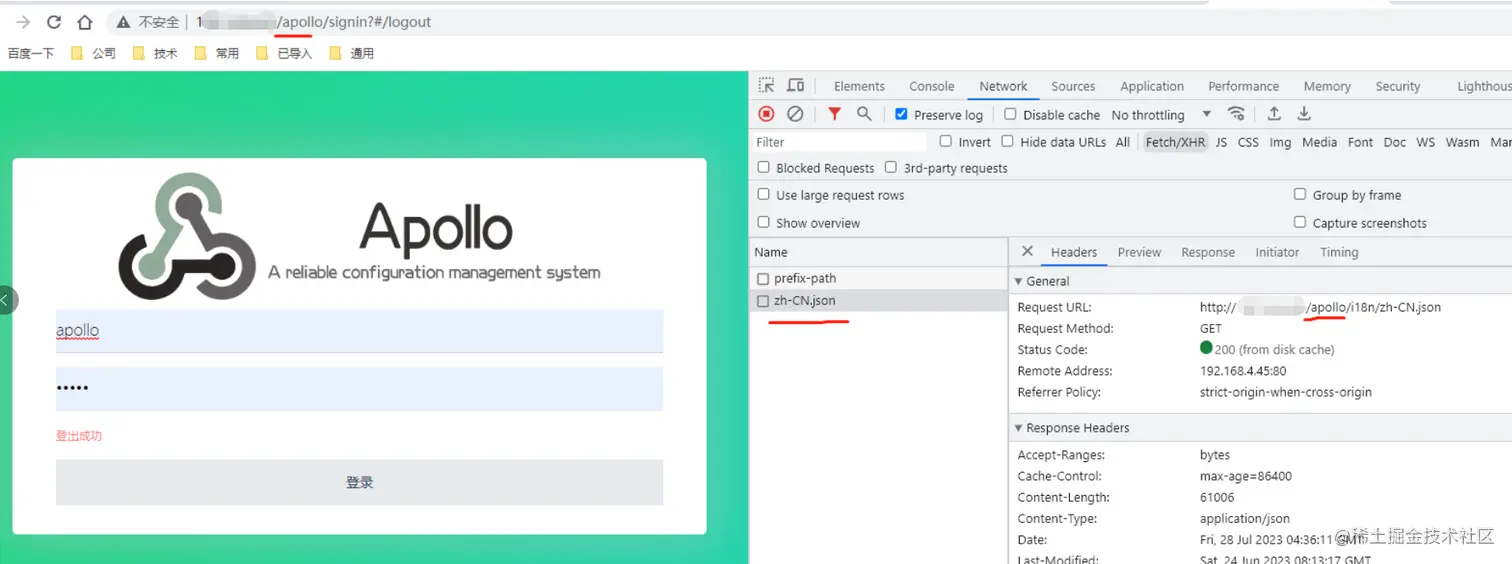Check 3rd-party requests checkbox
Screen dimensions: 1512x564
coord(891,167)
